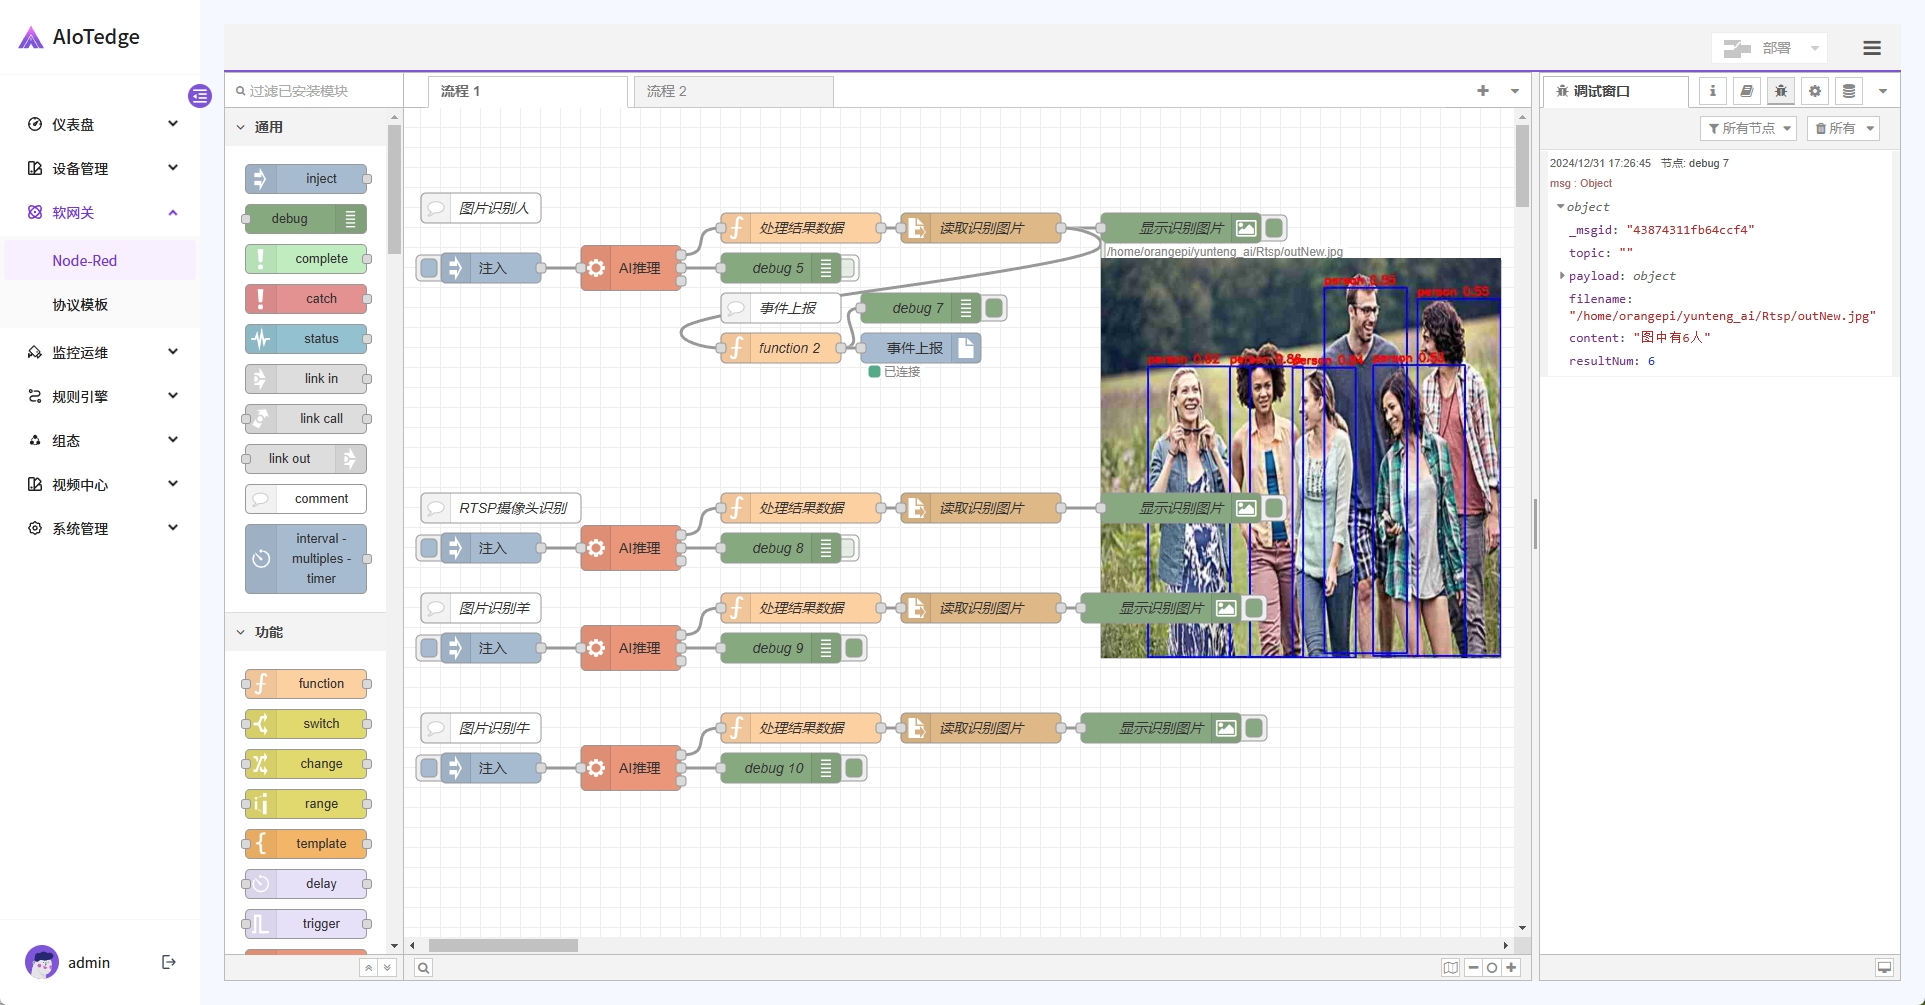
Task: Toggle the debug 7 node output button
Action: (994, 308)
